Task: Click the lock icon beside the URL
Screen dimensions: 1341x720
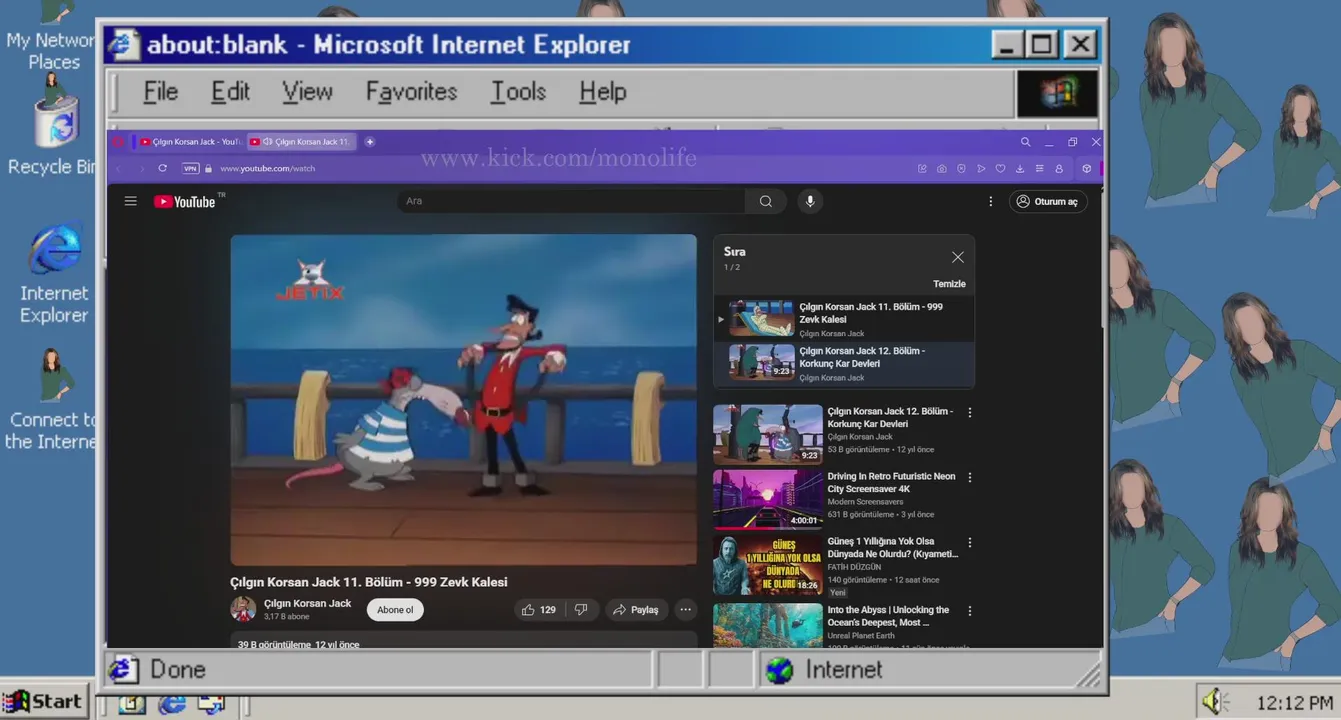Action: pyautogui.click(x=208, y=168)
